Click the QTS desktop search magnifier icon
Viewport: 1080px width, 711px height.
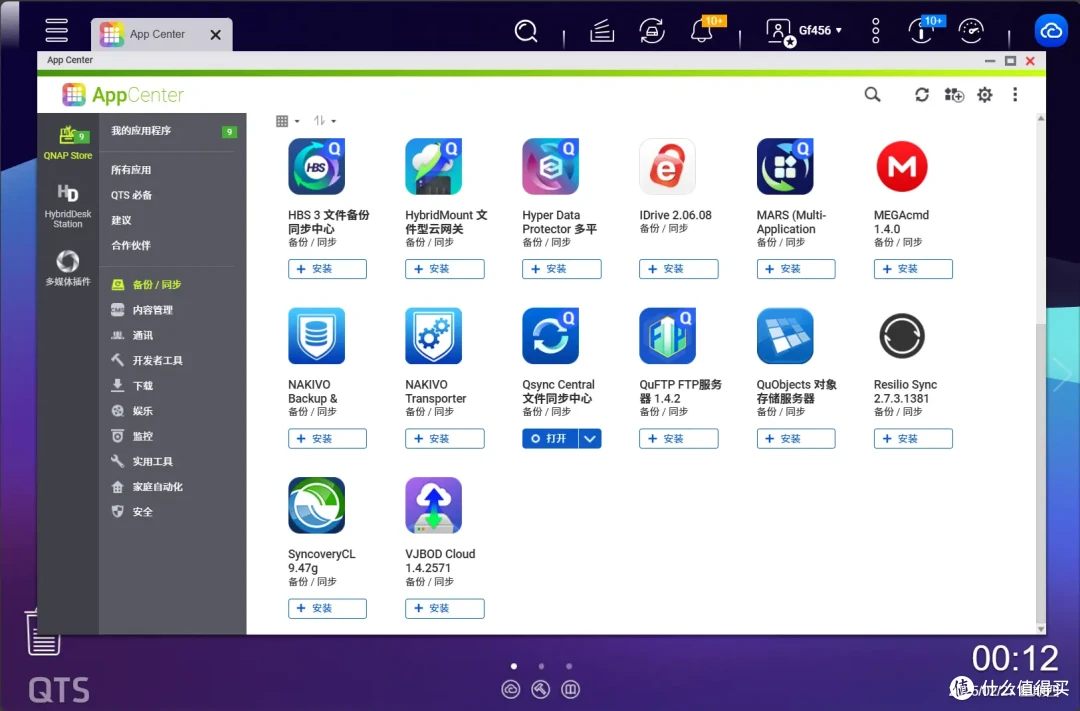pos(526,31)
